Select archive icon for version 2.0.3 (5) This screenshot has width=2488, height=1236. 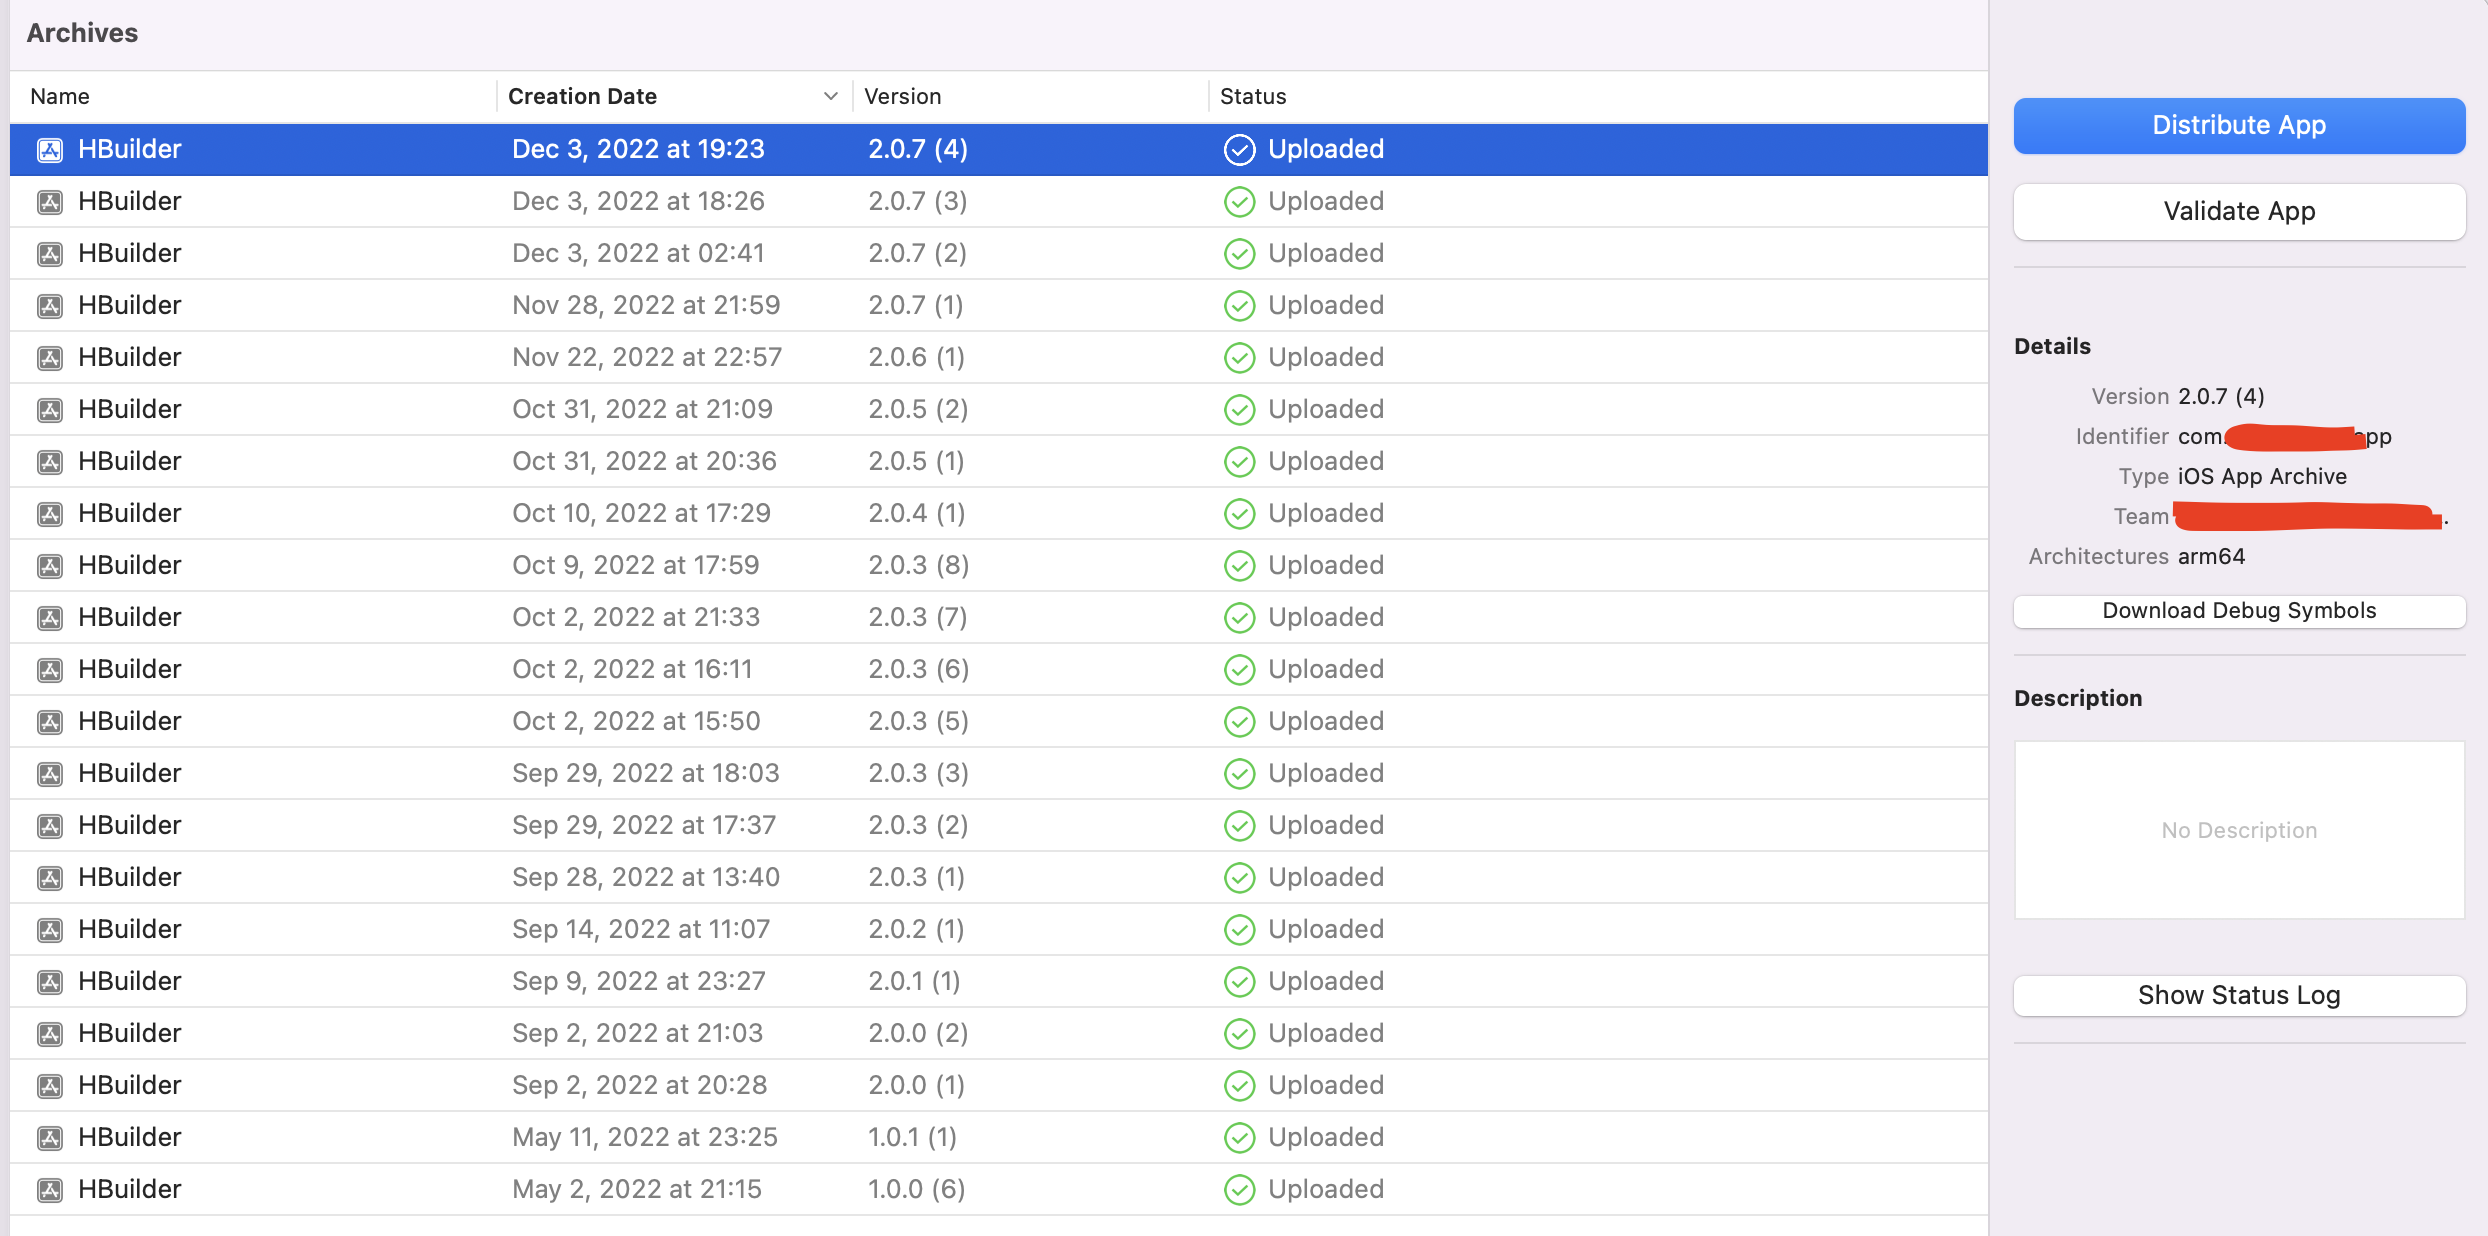click(x=50, y=722)
